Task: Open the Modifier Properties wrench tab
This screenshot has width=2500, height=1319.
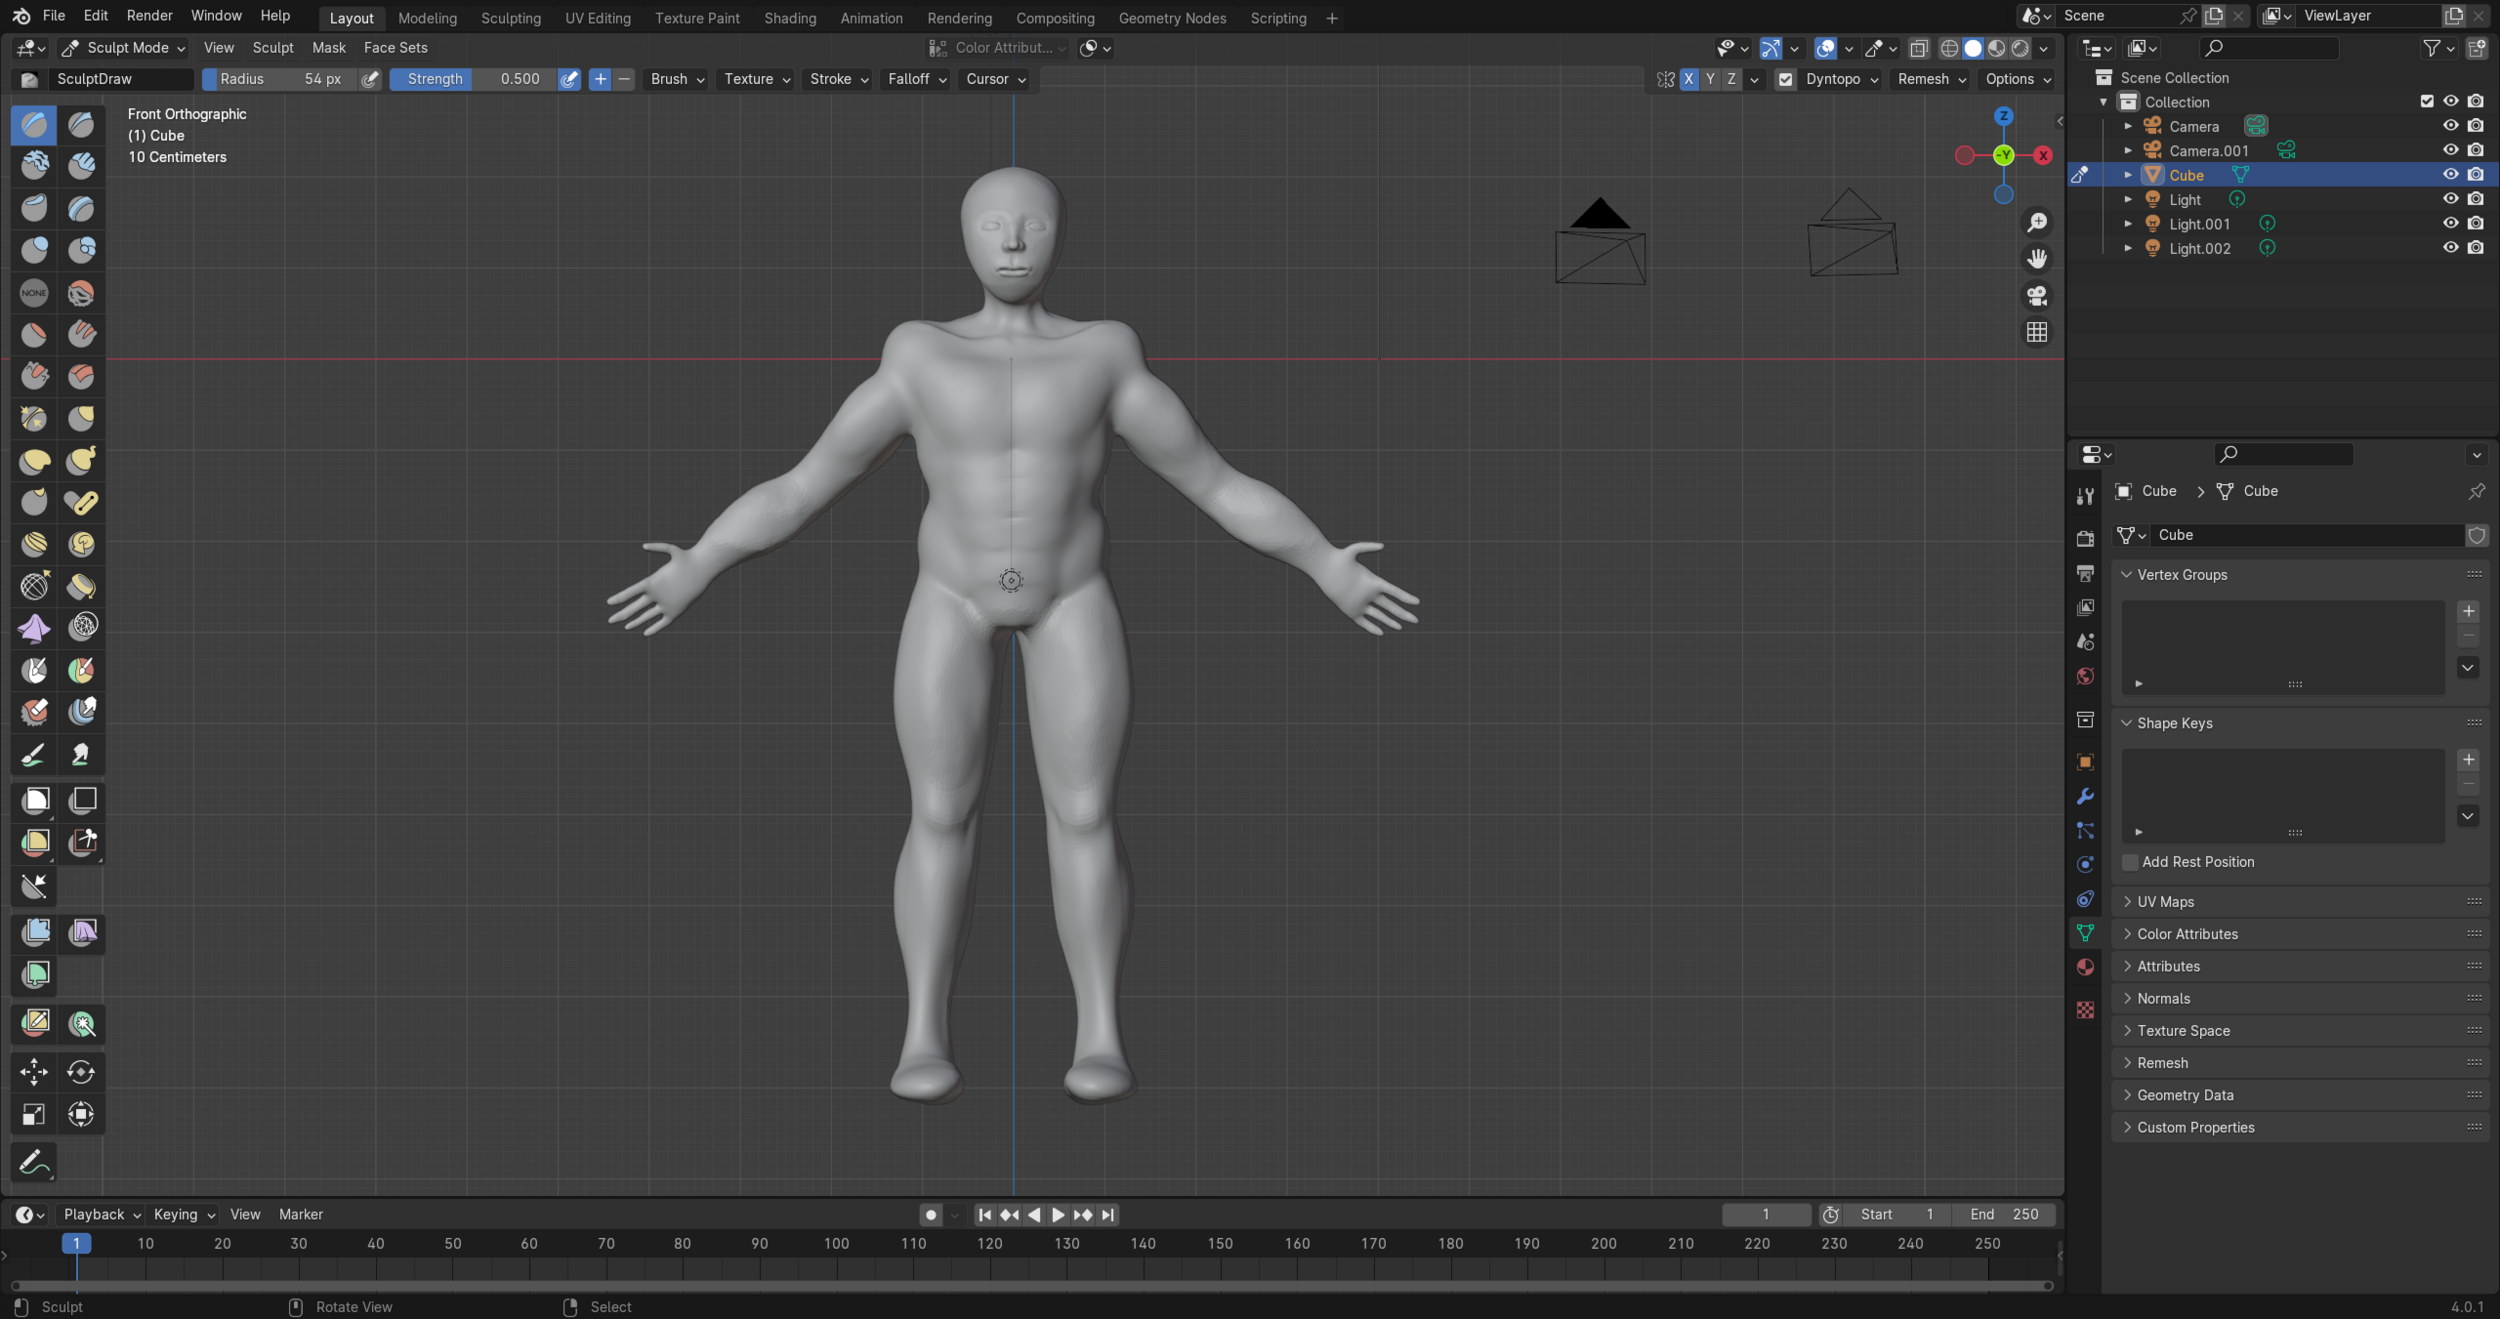Action: pyautogui.click(x=2086, y=796)
